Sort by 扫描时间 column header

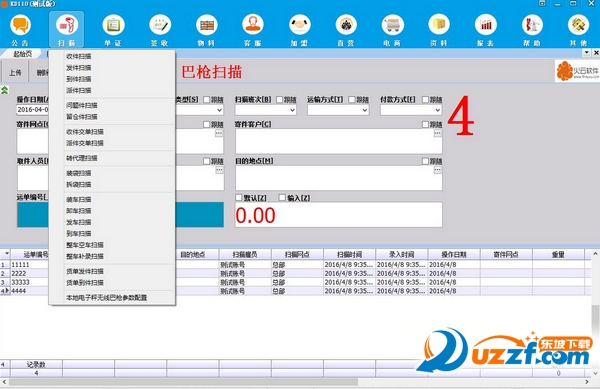click(x=349, y=254)
